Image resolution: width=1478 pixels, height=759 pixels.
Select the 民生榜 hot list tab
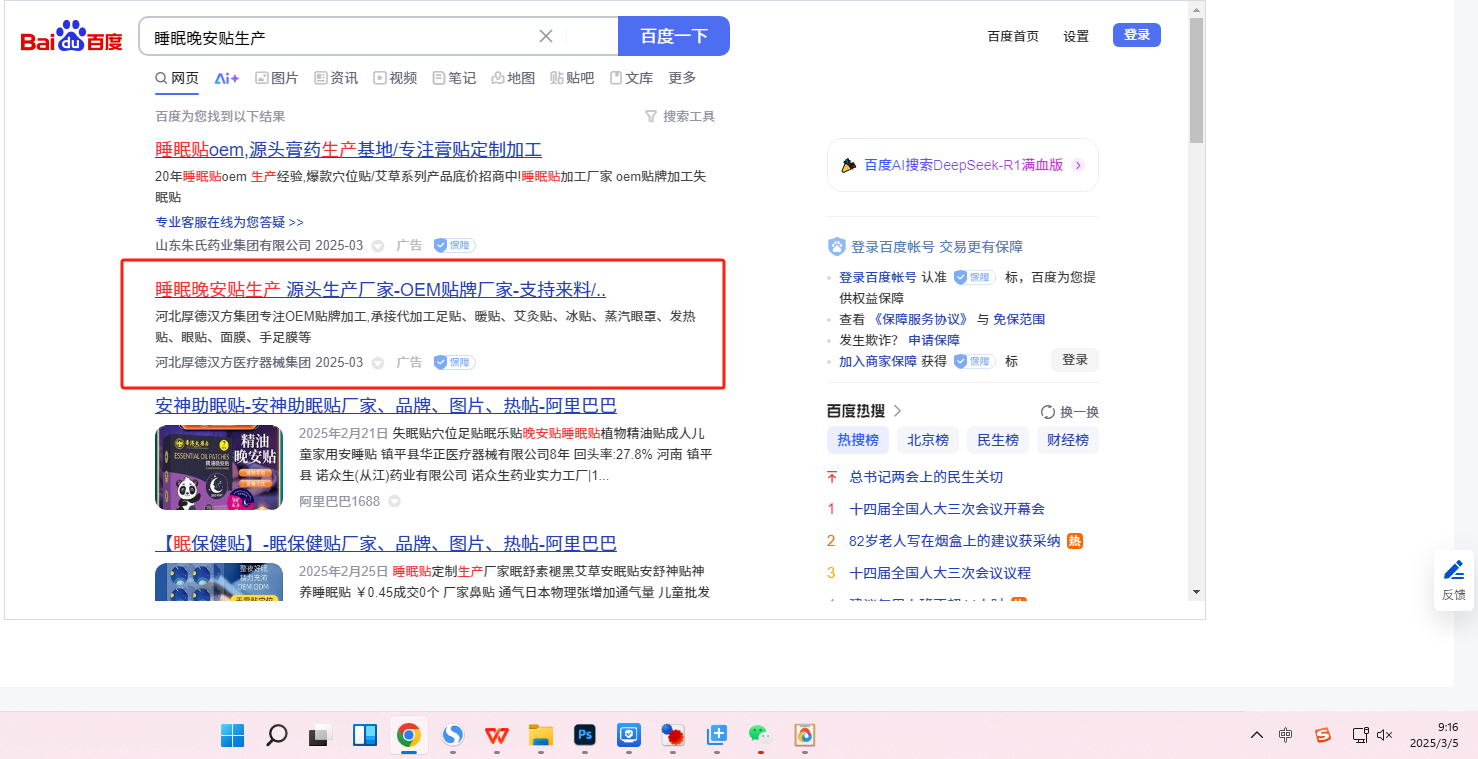coord(998,440)
